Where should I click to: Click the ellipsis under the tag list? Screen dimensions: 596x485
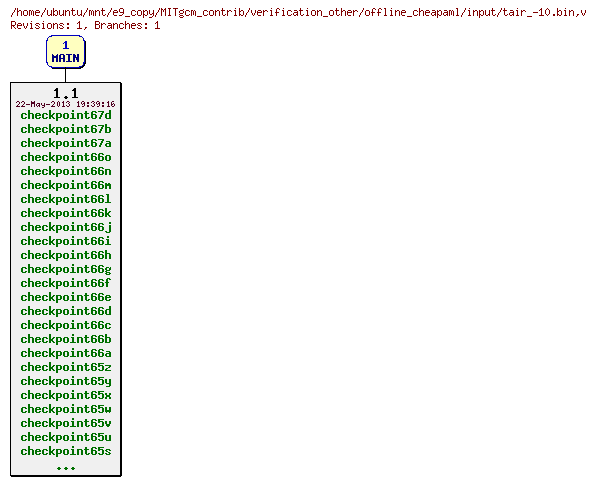point(66,468)
